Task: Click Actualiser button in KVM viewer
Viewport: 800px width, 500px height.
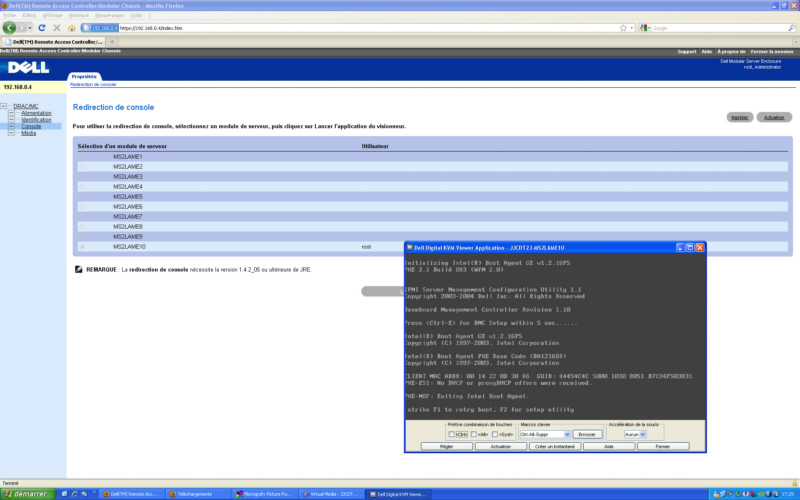Action: tap(501, 446)
